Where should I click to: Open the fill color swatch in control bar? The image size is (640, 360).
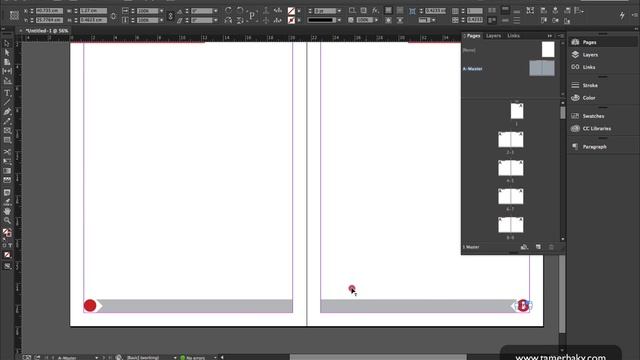point(291,11)
